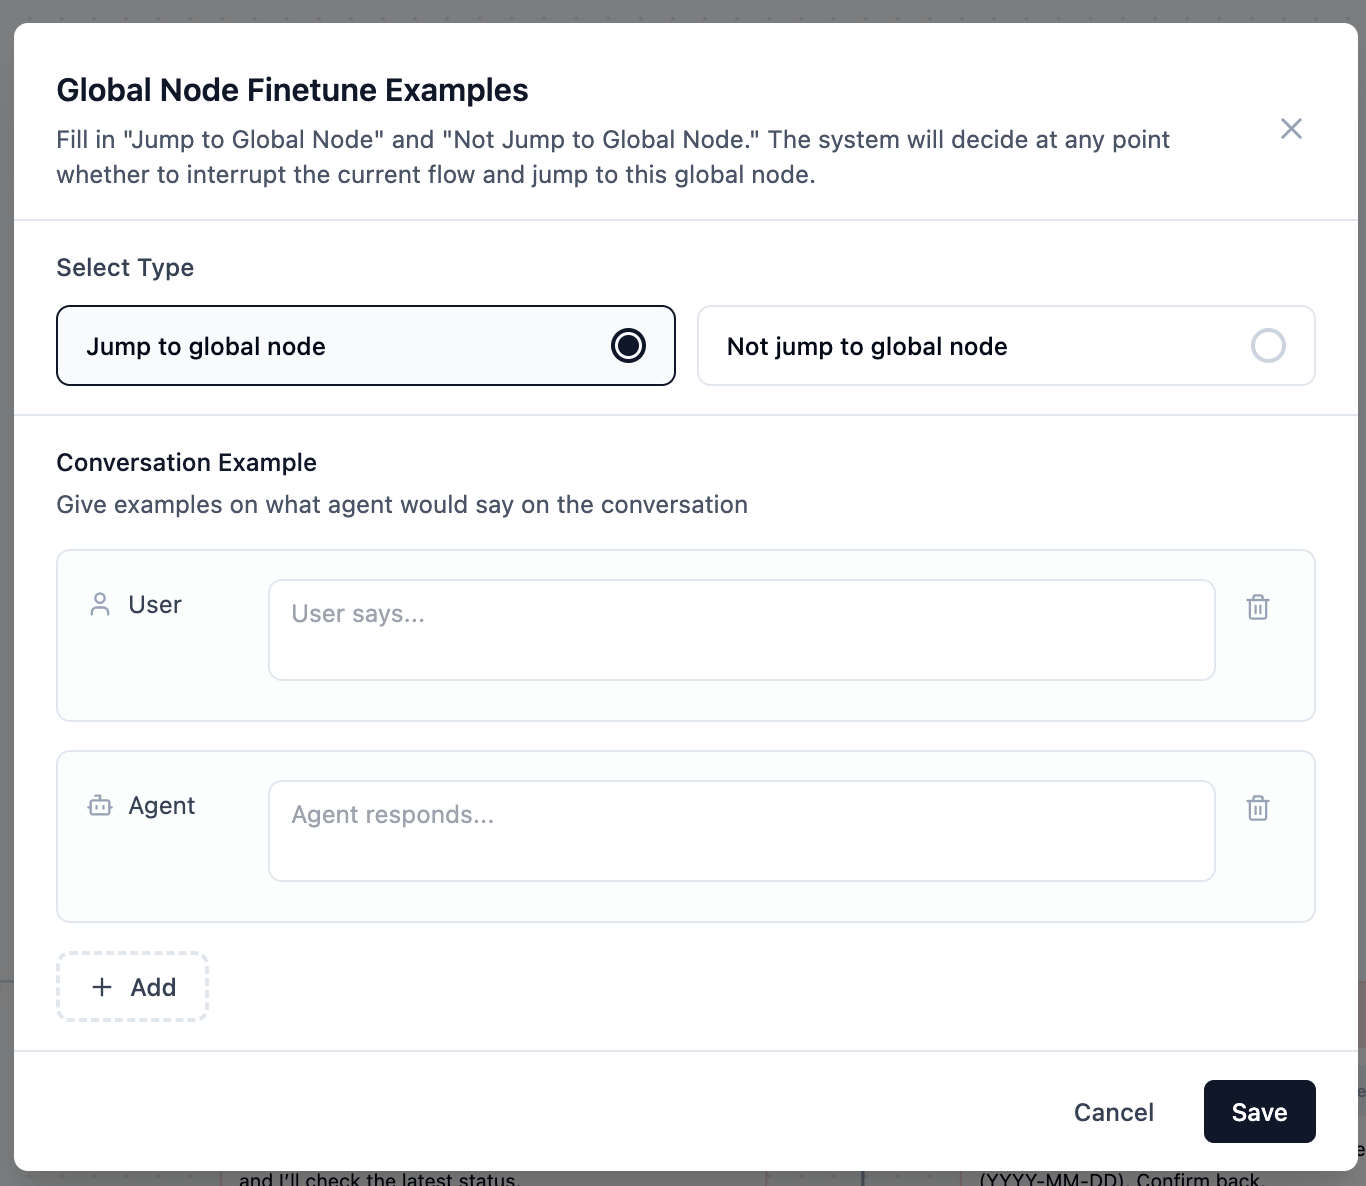Click the "Not jump to global node" option card
Screen dimensions: 1366x1186
point(1006,346)
